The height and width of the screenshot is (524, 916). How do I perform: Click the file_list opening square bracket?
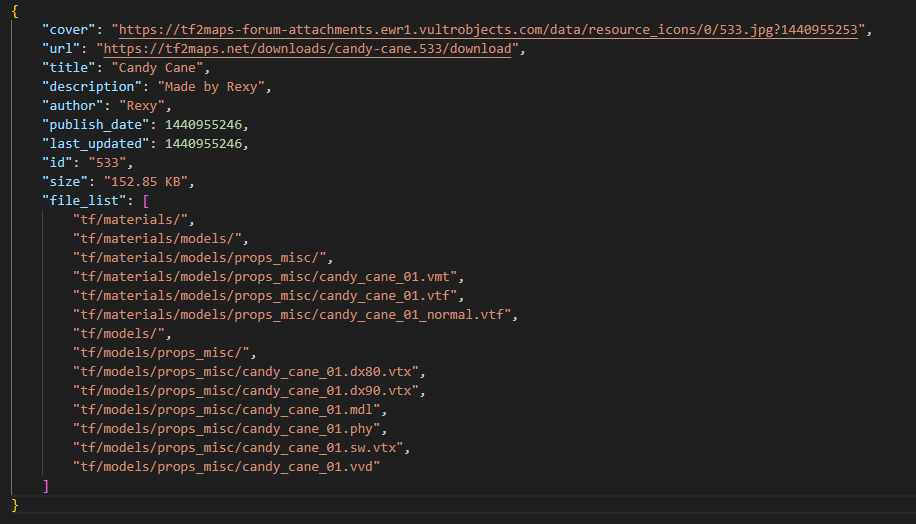[x=145, y=201]
